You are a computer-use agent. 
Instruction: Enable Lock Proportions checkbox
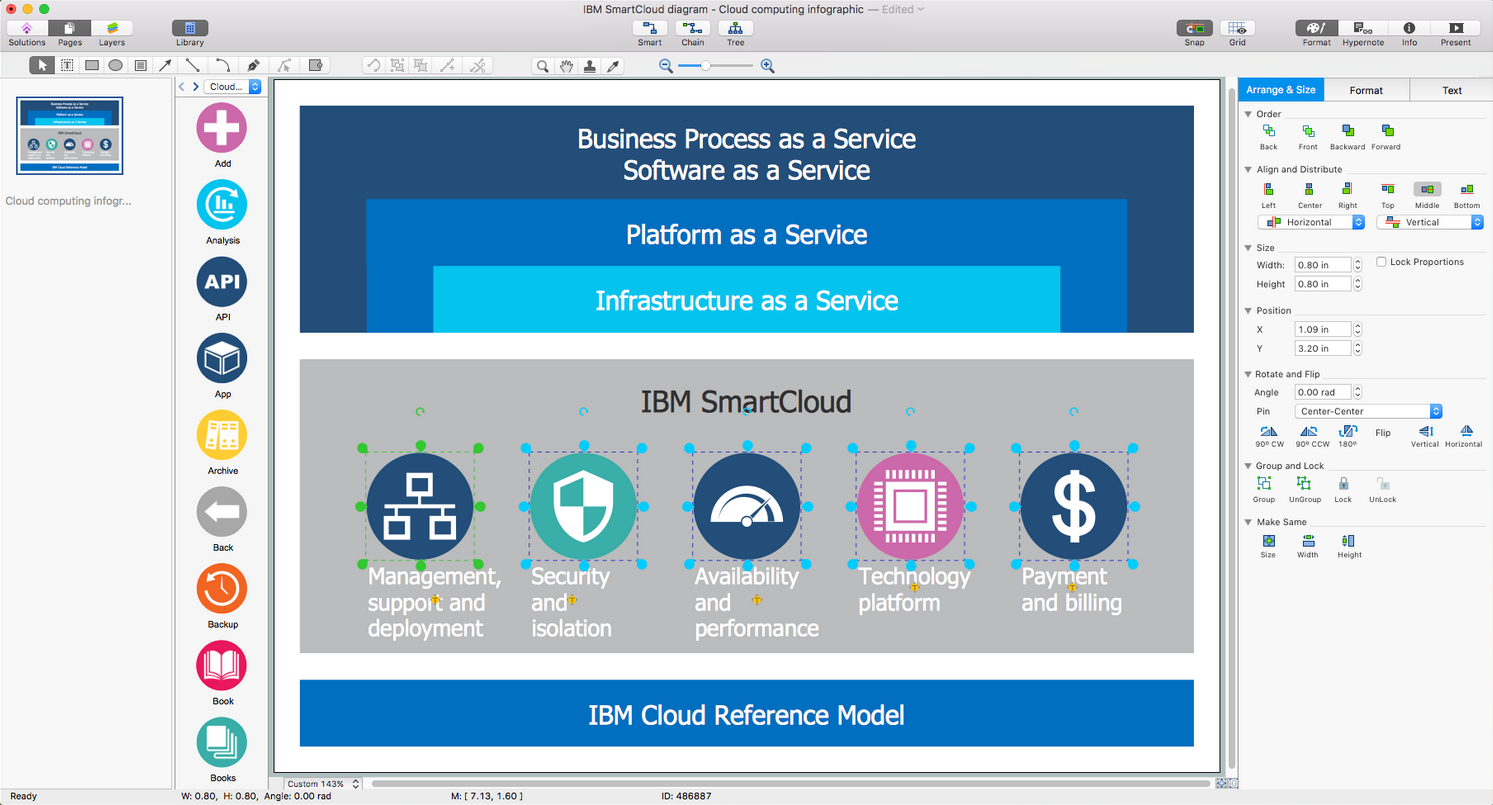click(1381, 262)
